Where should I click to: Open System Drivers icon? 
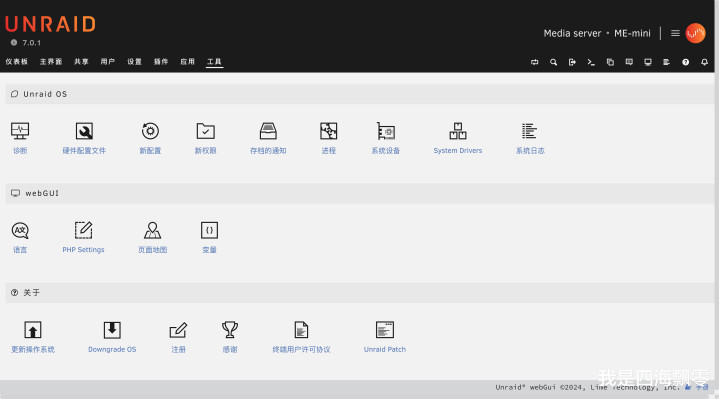[458, 131]
